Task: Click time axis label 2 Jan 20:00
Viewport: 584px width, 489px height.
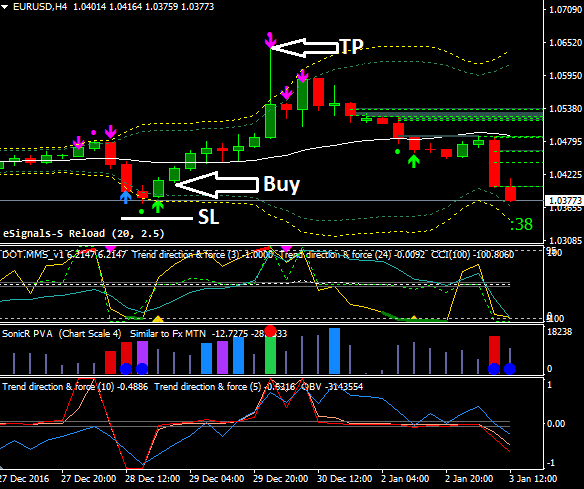Action: pyautogui.click(x=470, y=479)
